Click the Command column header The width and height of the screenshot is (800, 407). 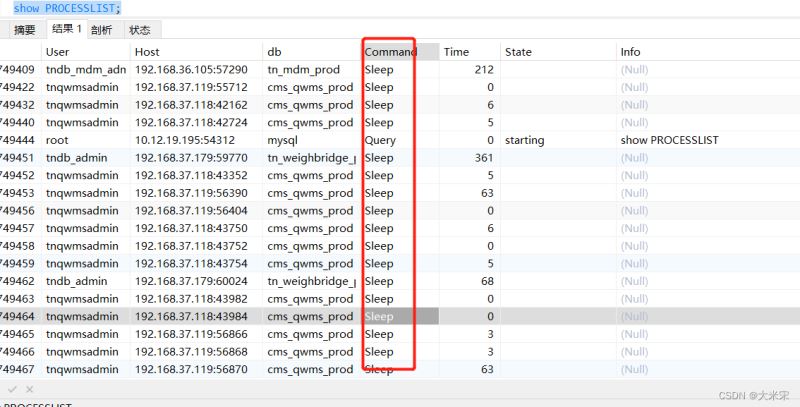coord(391,52)
